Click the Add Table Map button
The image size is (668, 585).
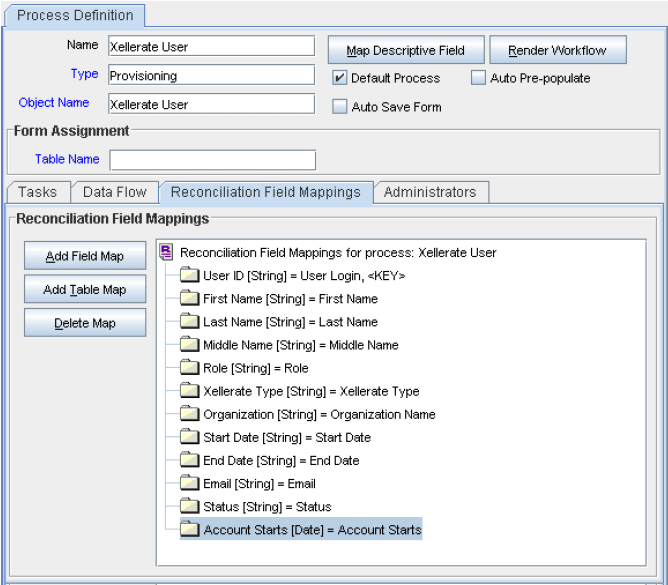pyautogui.click(x=85, y=289)
